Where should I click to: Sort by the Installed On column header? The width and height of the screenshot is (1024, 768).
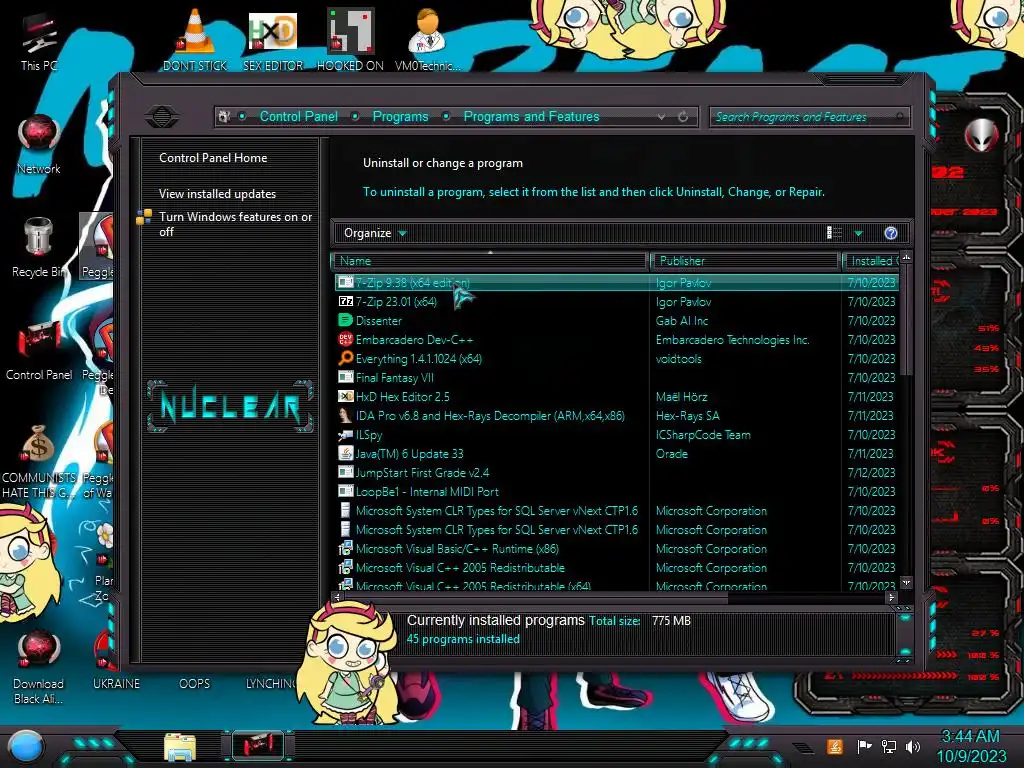point(872,261)
